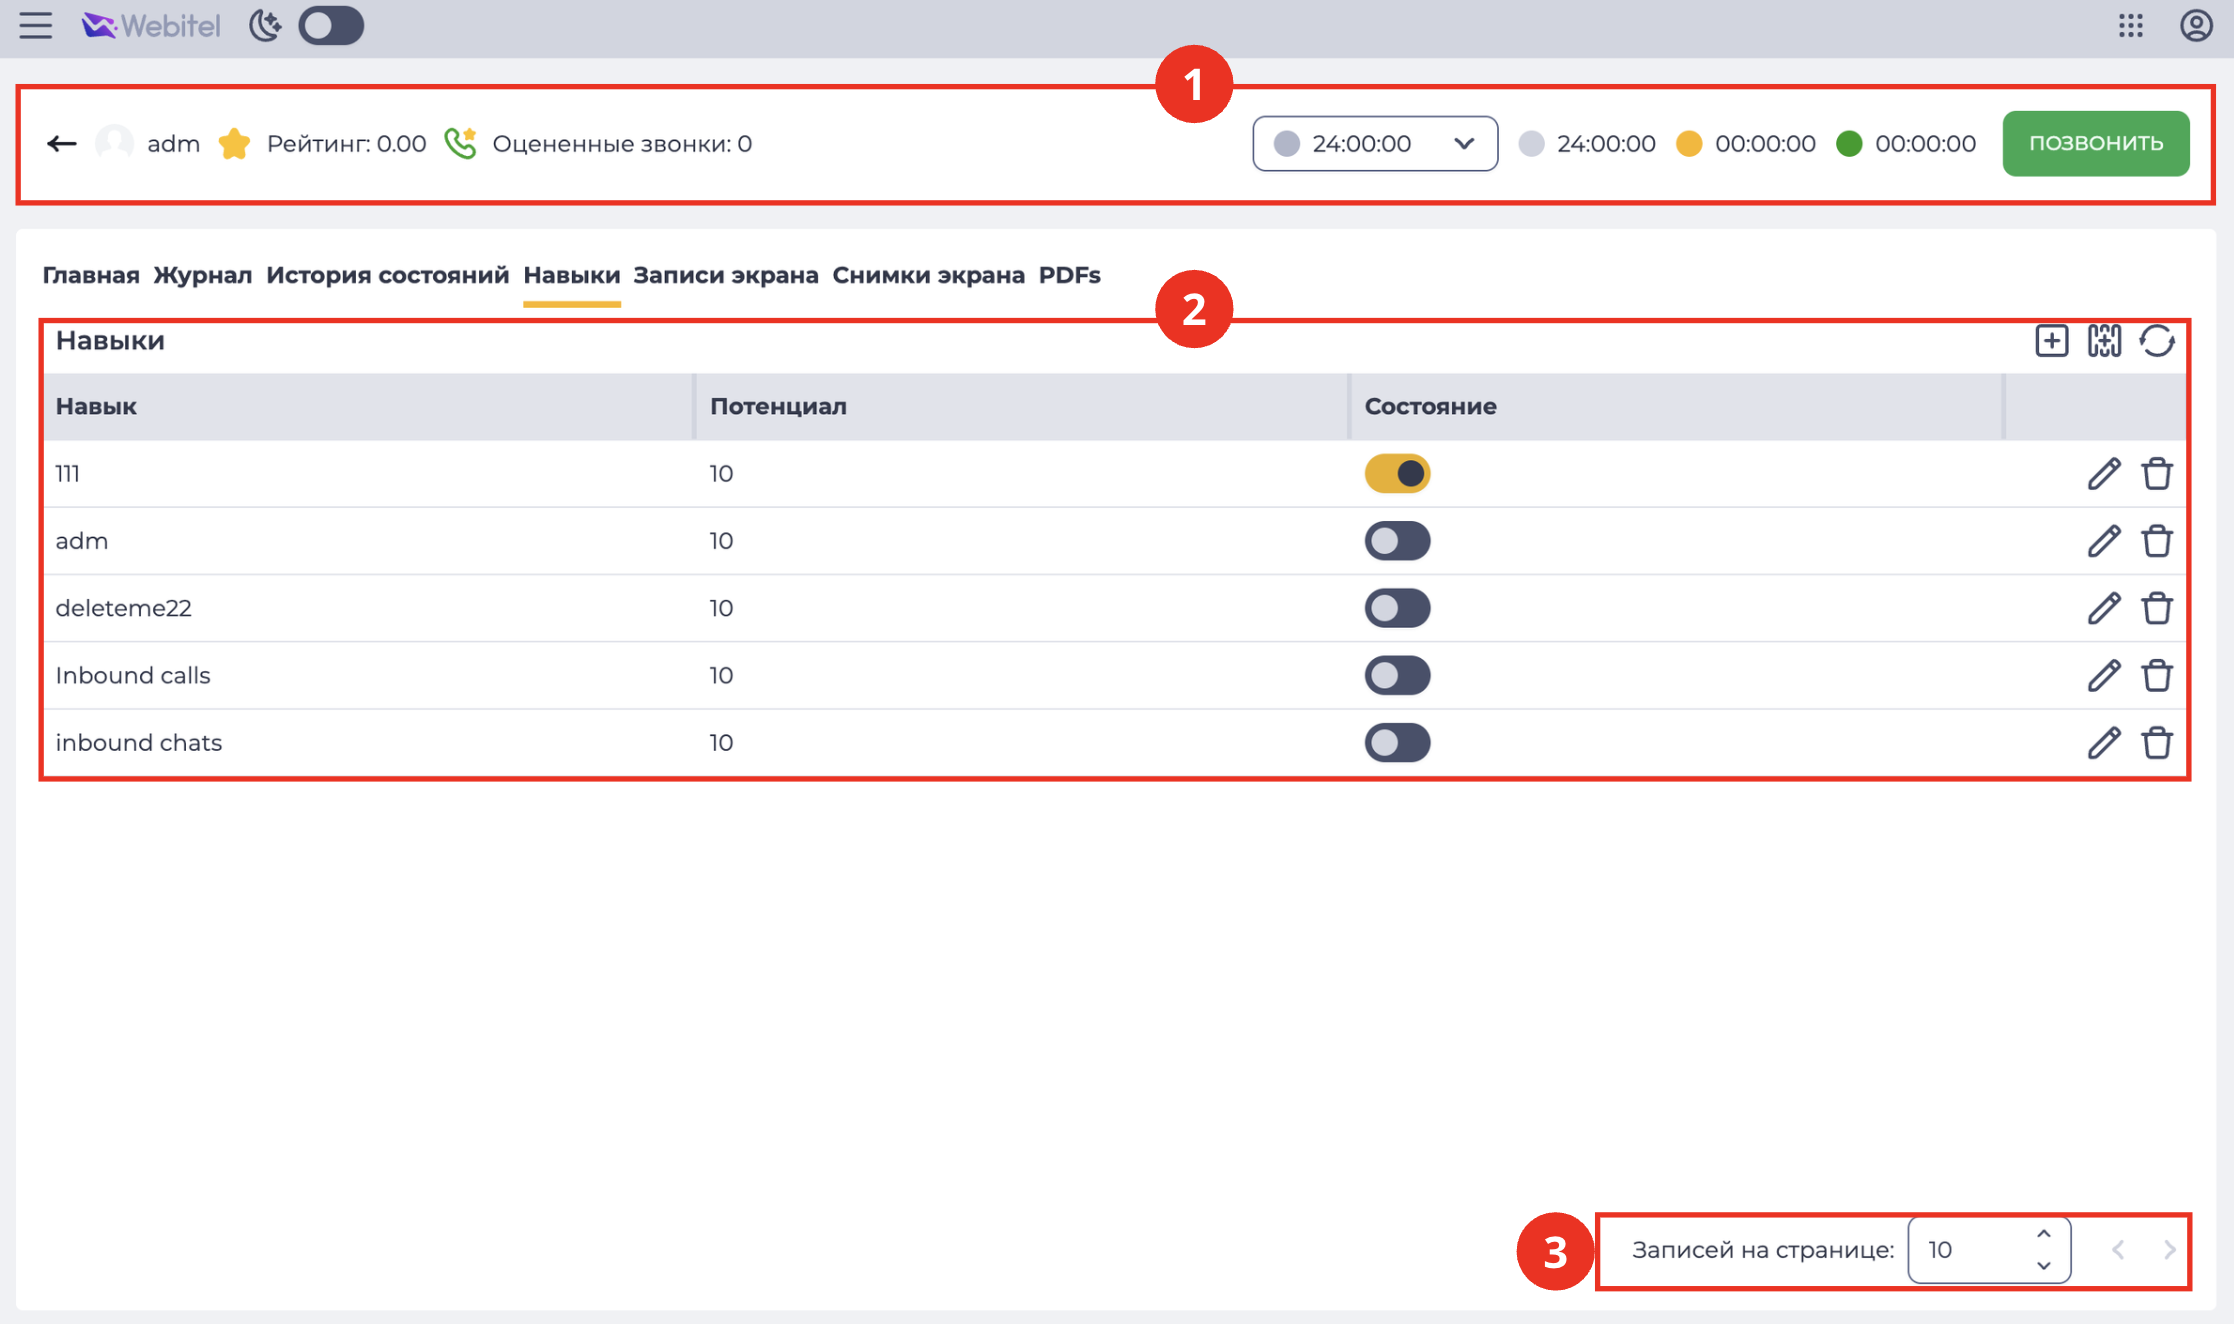Click the adm agent avatar
This screenshot has height=1324, width=2234.
point(115,144)
